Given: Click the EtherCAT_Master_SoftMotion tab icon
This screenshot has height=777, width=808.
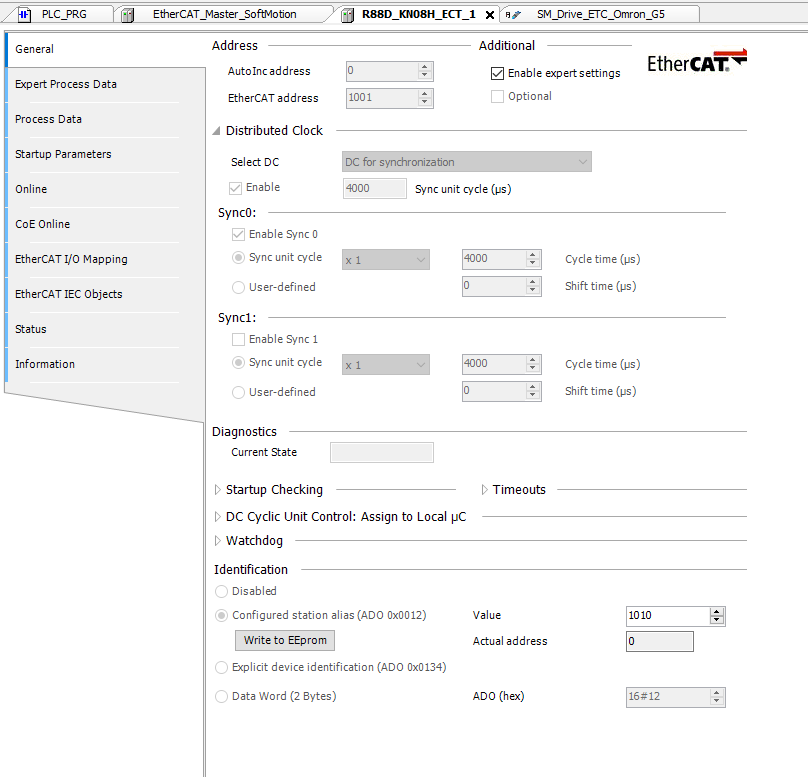Looking at the screenshot, I should point(128,15).
